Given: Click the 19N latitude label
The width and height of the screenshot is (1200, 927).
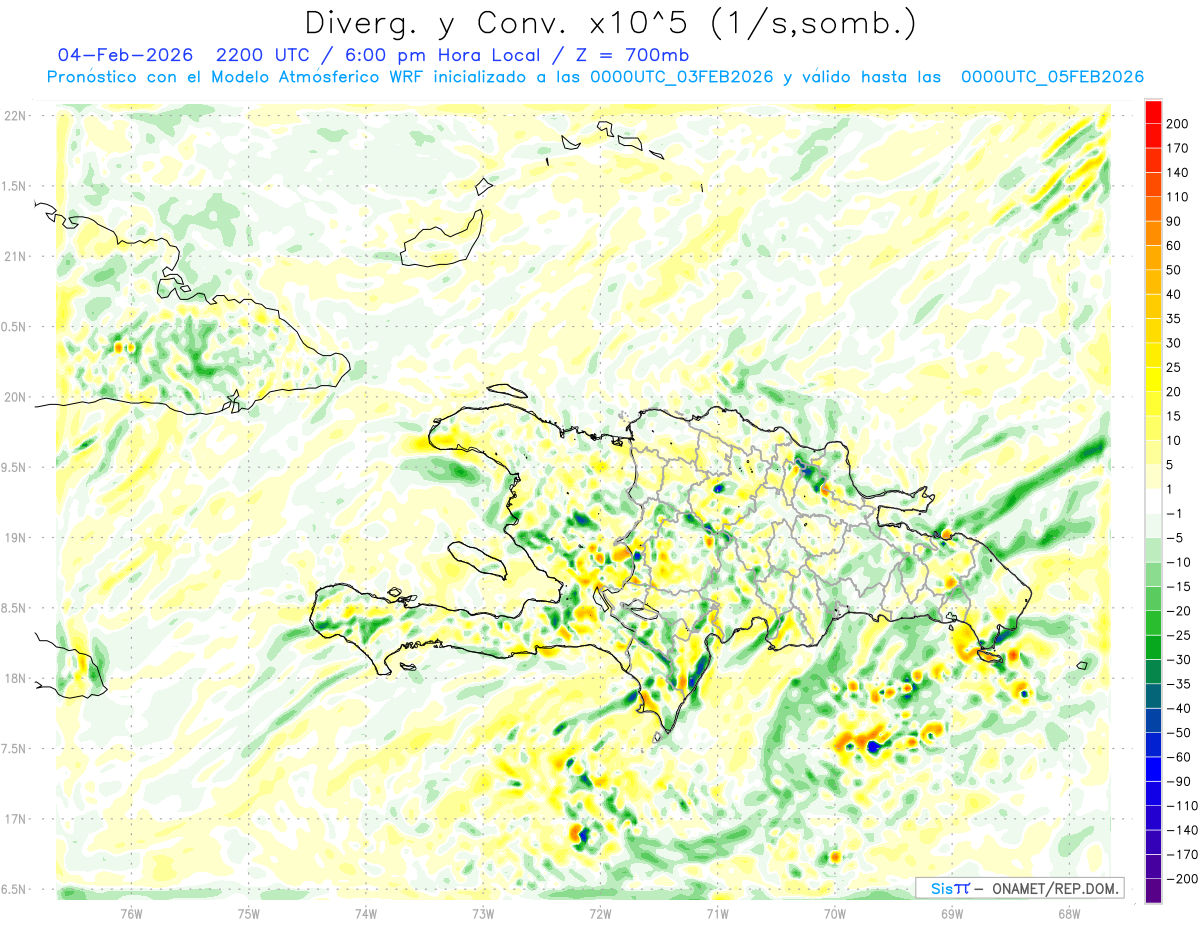Looking at the screenshot, I should 14,538.
